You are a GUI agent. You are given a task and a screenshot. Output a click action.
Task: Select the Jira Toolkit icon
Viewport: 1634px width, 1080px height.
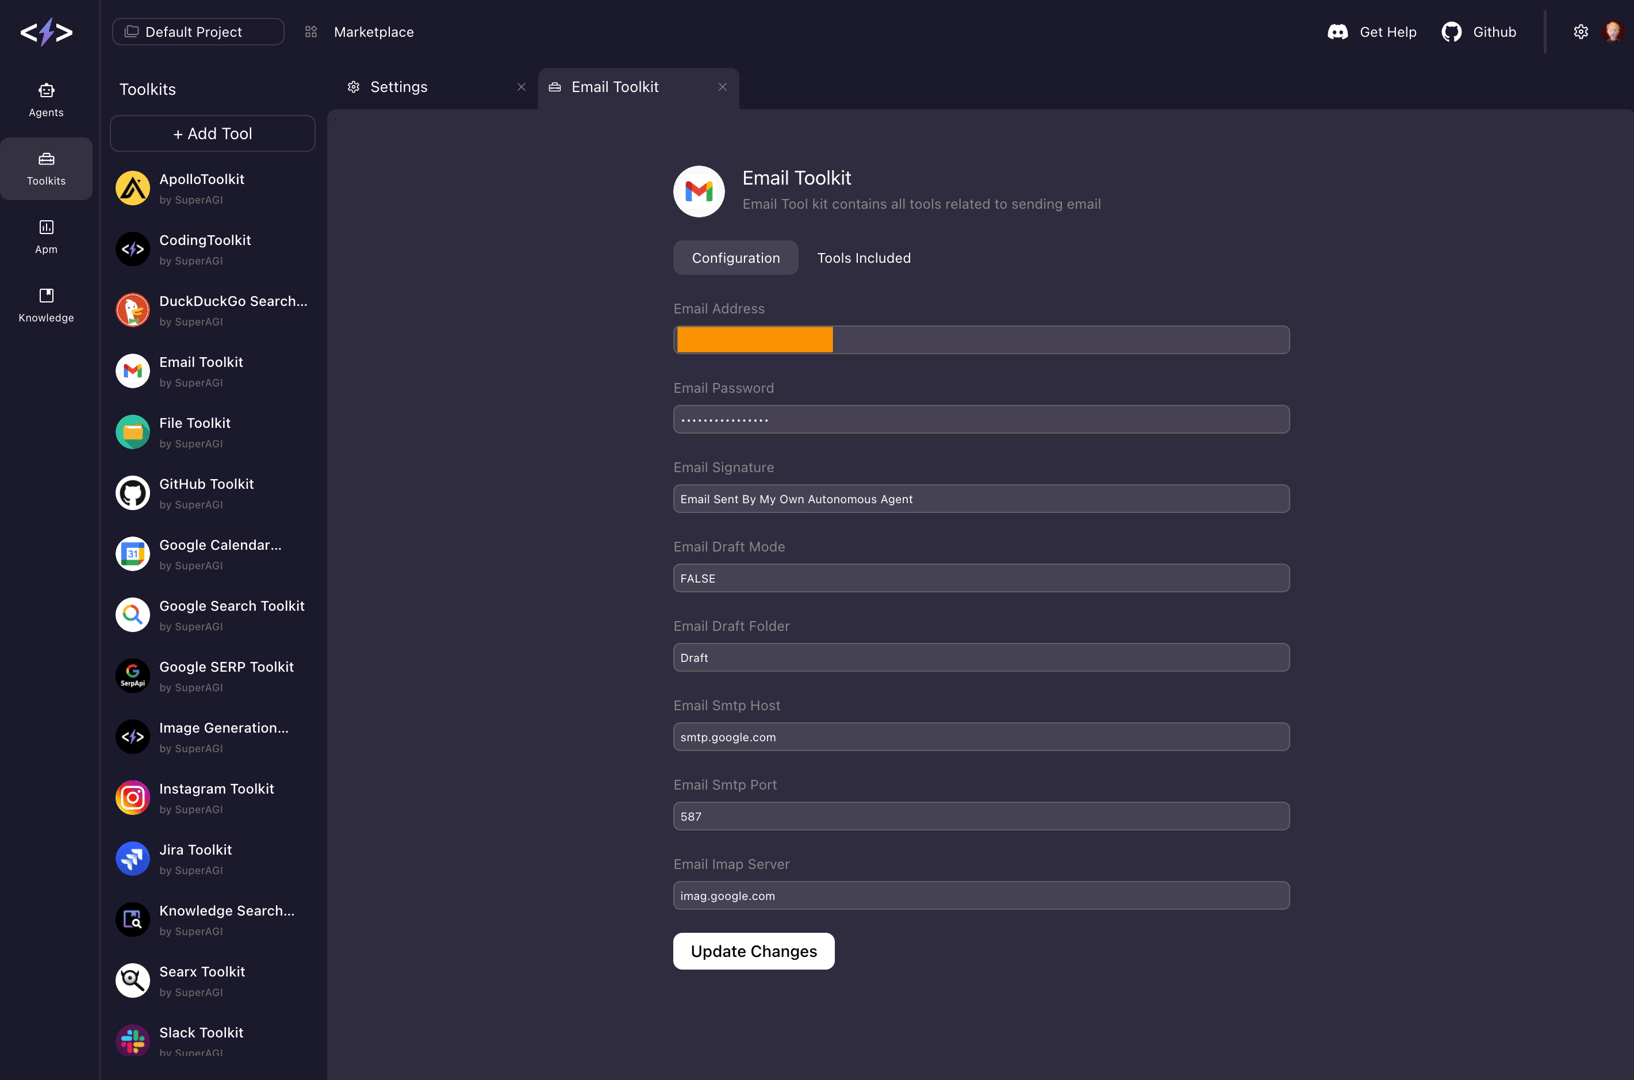tap(132, 859)
